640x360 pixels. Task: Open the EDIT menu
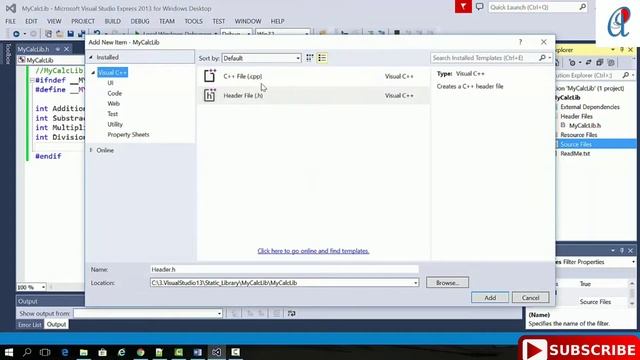tap(31, 21)
